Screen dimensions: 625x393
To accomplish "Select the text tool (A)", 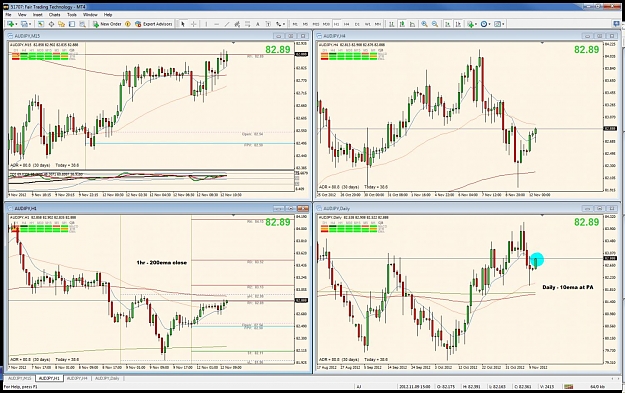I will pyautogui.click(x=257, y=24).
